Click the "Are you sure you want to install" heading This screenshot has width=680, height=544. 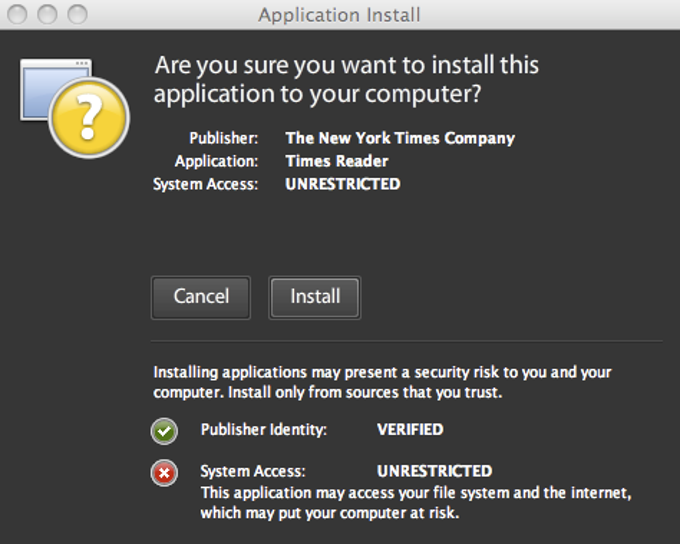point(347,79)
